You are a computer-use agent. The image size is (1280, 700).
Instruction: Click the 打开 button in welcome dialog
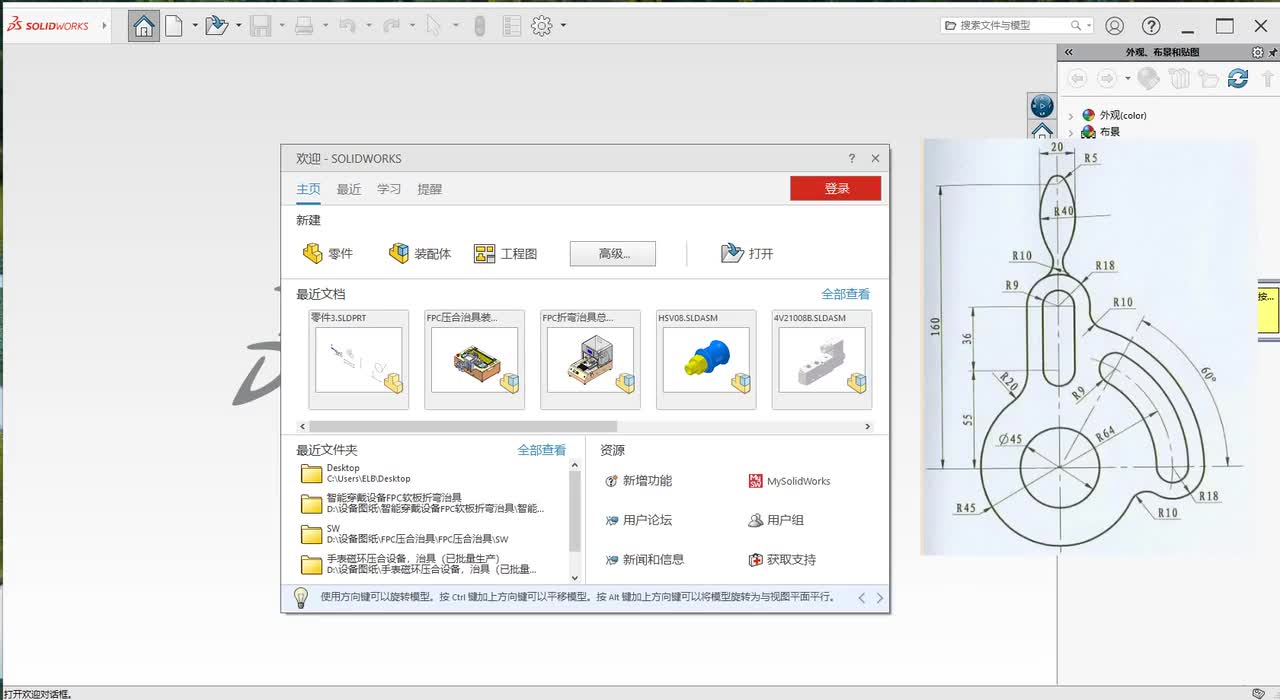pos(747,253)
